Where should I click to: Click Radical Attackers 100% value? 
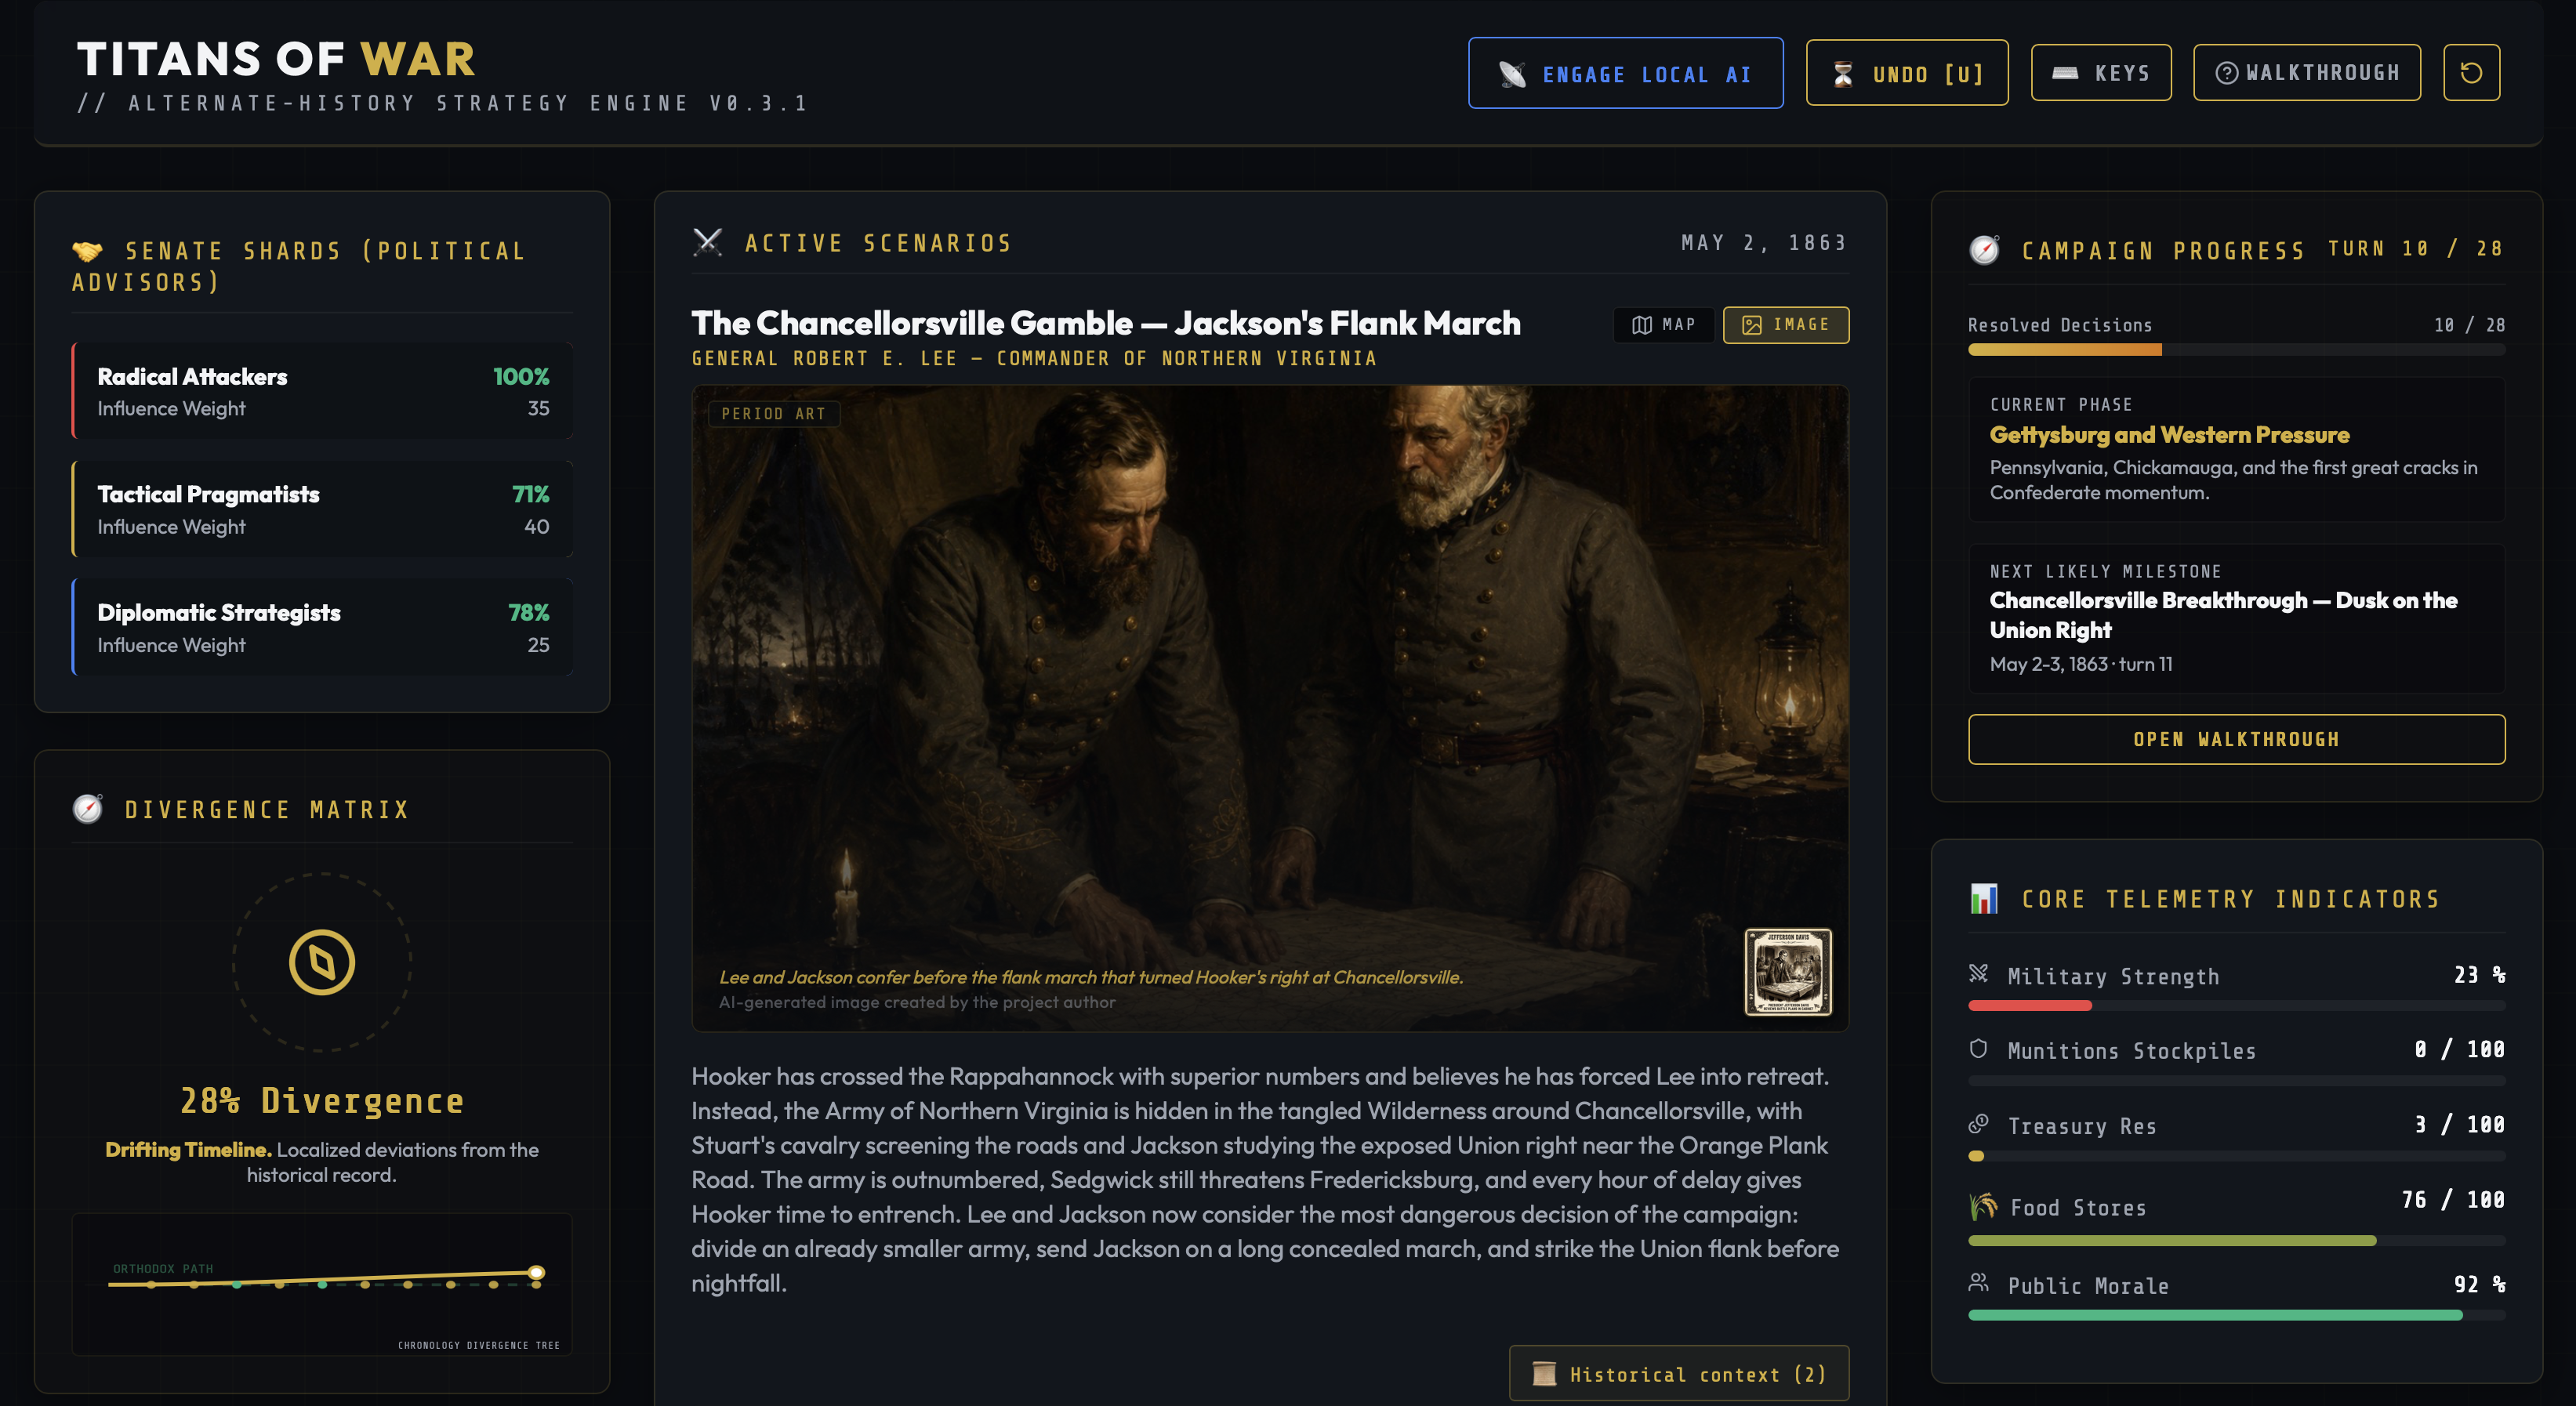click(521, 377)
